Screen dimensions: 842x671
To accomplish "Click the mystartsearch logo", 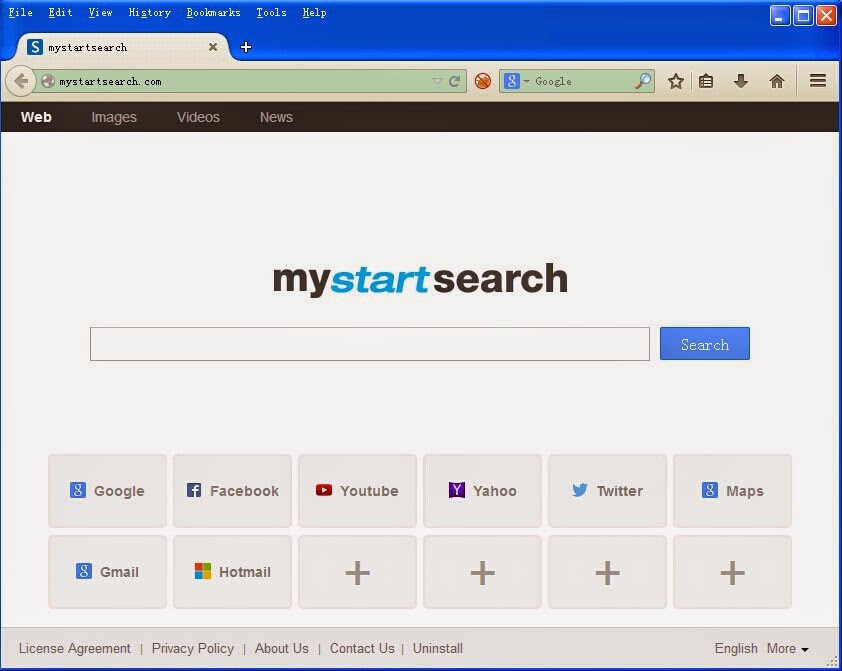I will pos(420,280).
